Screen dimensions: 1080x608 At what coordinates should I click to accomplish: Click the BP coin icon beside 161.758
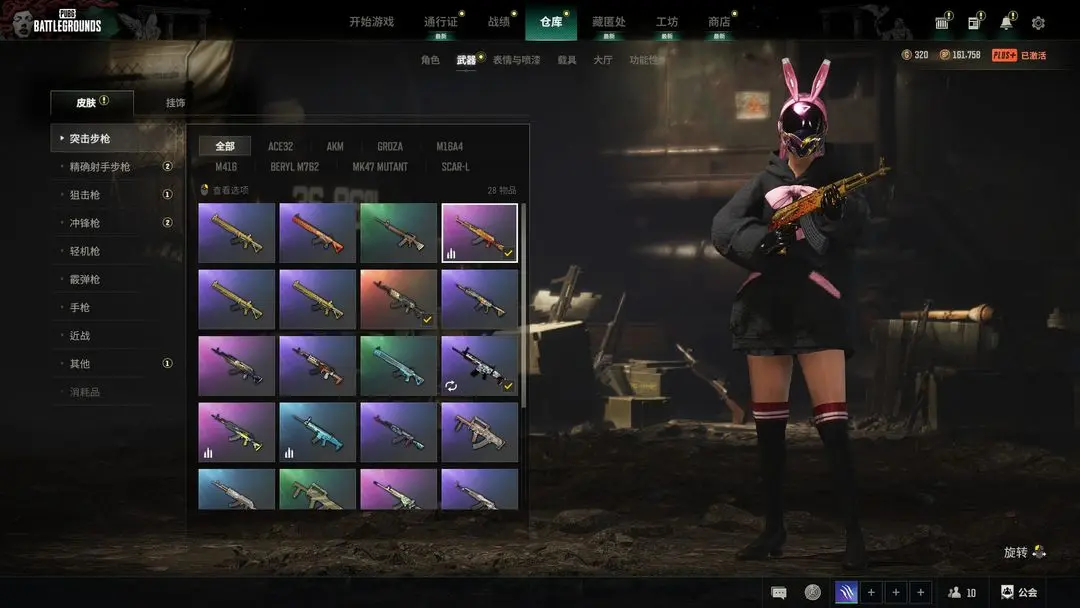pyautogui.click(x=945, y=55)
